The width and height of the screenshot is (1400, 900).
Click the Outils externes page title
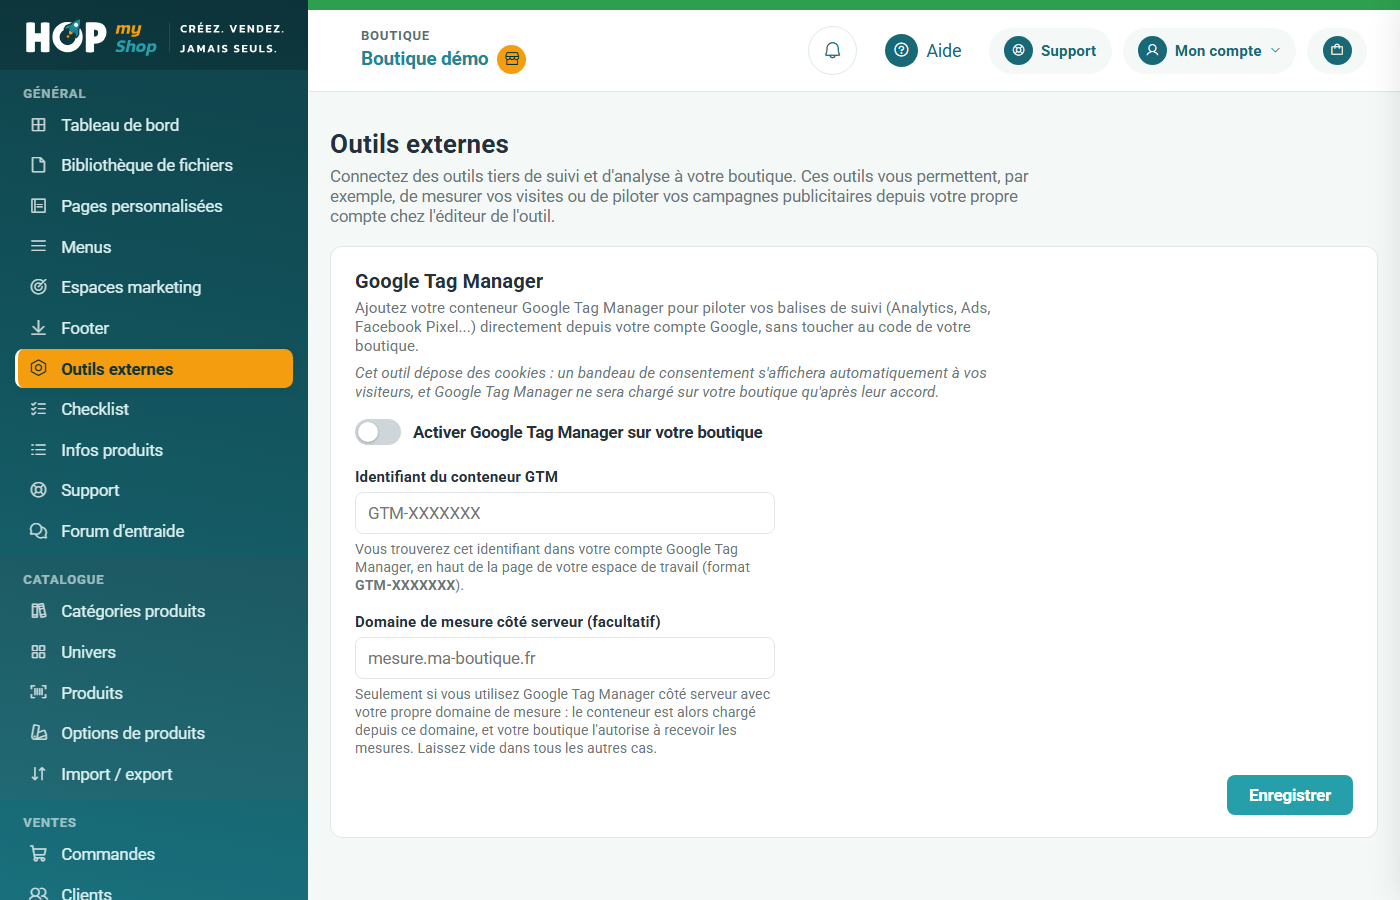[420, 144]
